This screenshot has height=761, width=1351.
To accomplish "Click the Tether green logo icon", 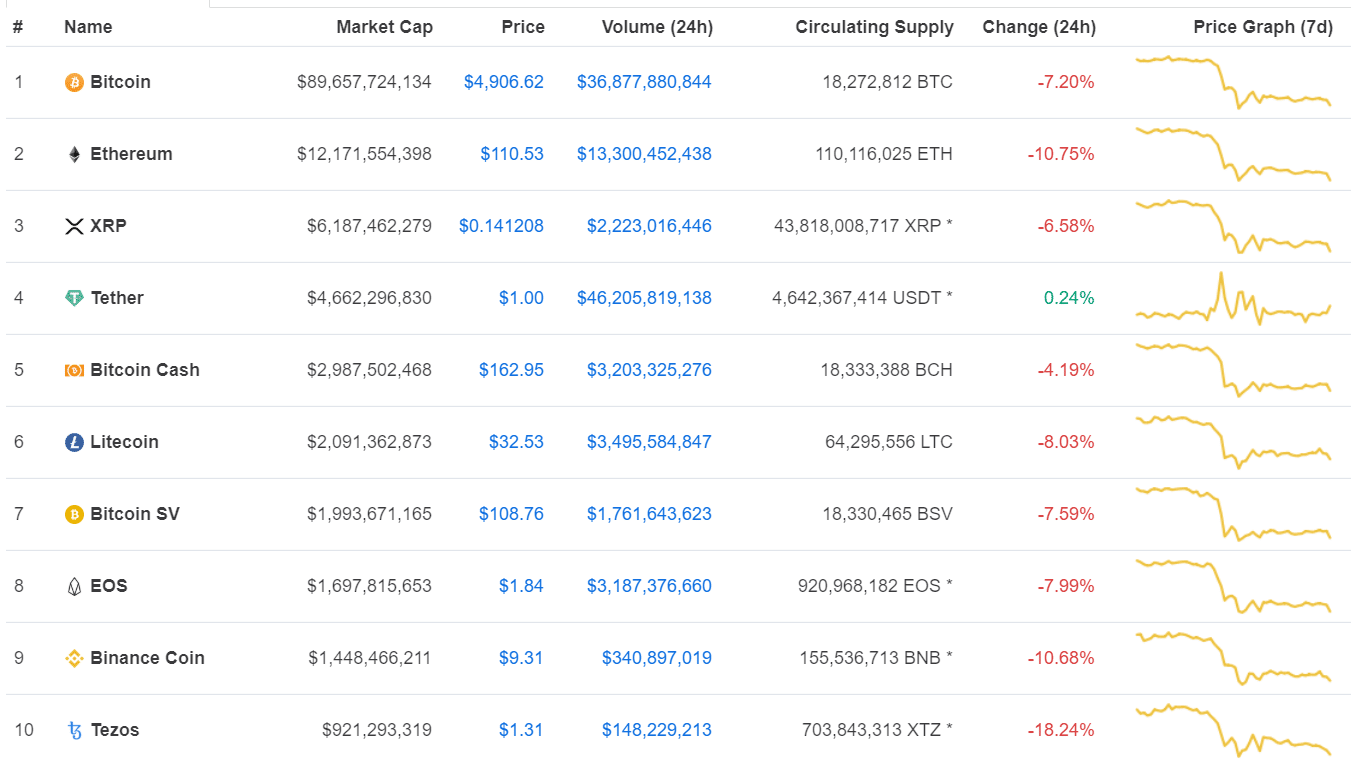I will click(x=74, y=298).
